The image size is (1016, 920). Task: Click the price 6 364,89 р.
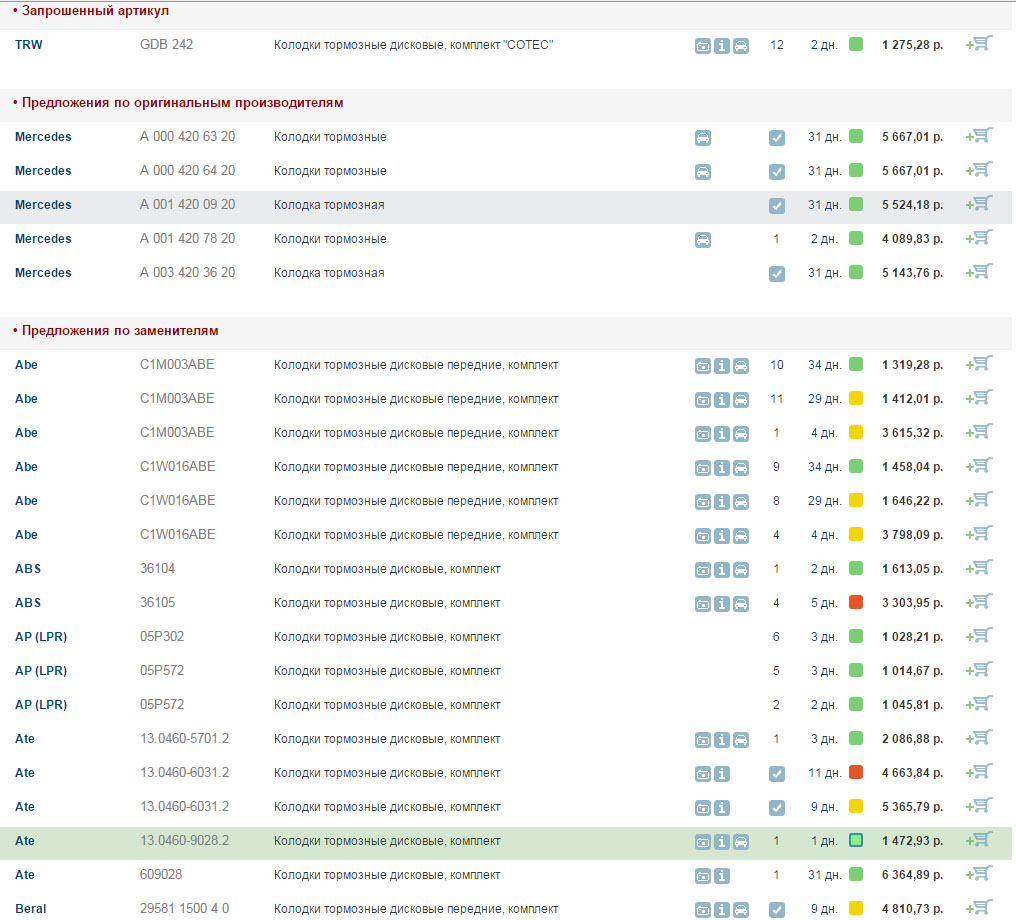[x=912, y=875]
